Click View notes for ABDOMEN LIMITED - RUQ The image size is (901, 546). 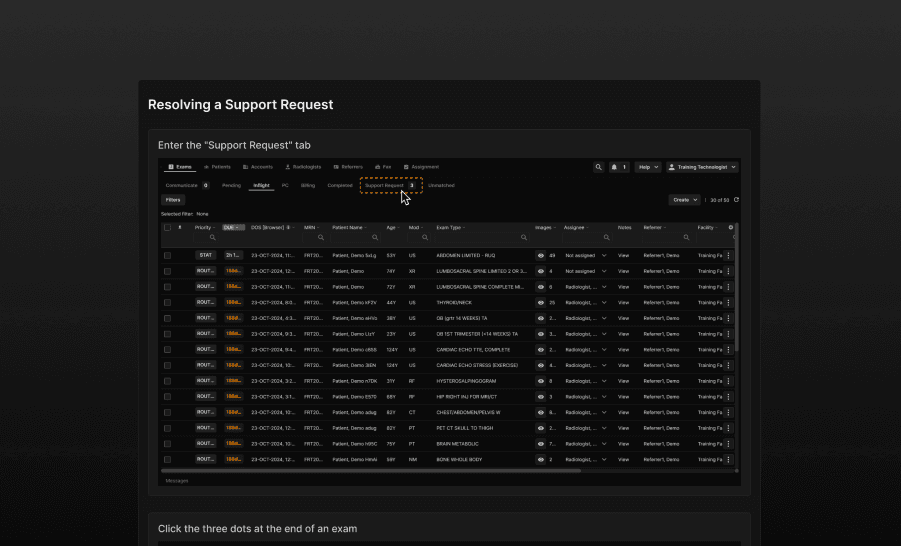point(623,255)
